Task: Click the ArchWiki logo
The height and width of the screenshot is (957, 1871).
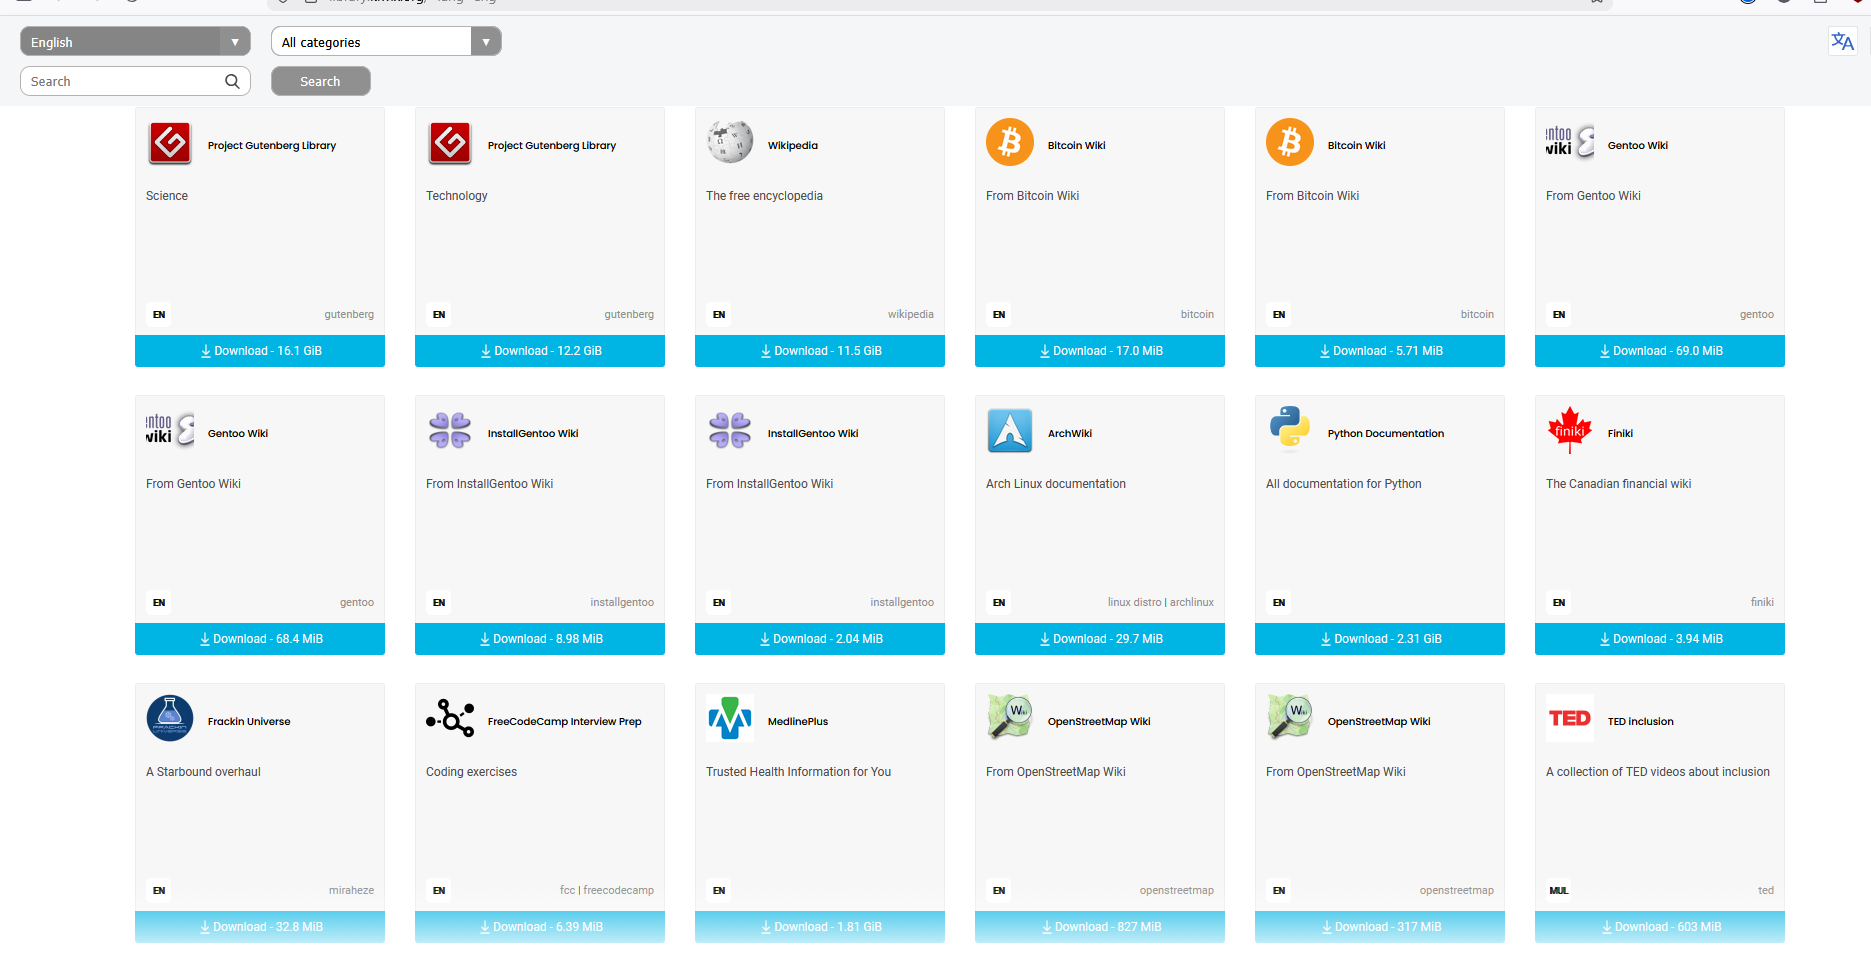Action: (1010, 431)
